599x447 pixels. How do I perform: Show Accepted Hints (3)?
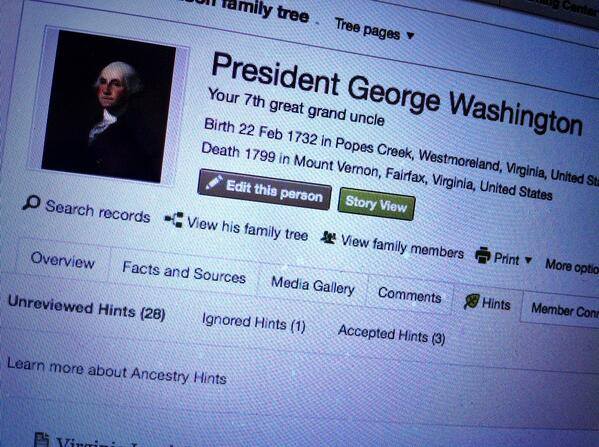click(x=392, y=334)
